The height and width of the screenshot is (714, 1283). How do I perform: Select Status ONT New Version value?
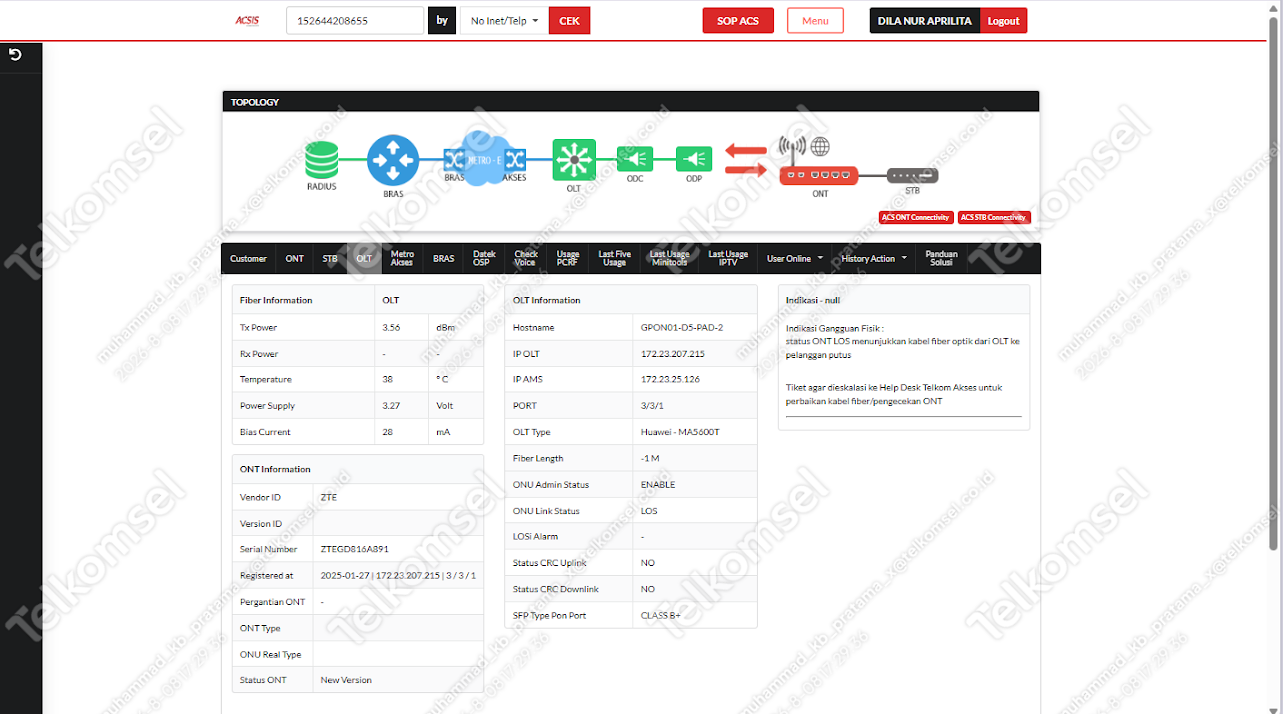(346, 680)
